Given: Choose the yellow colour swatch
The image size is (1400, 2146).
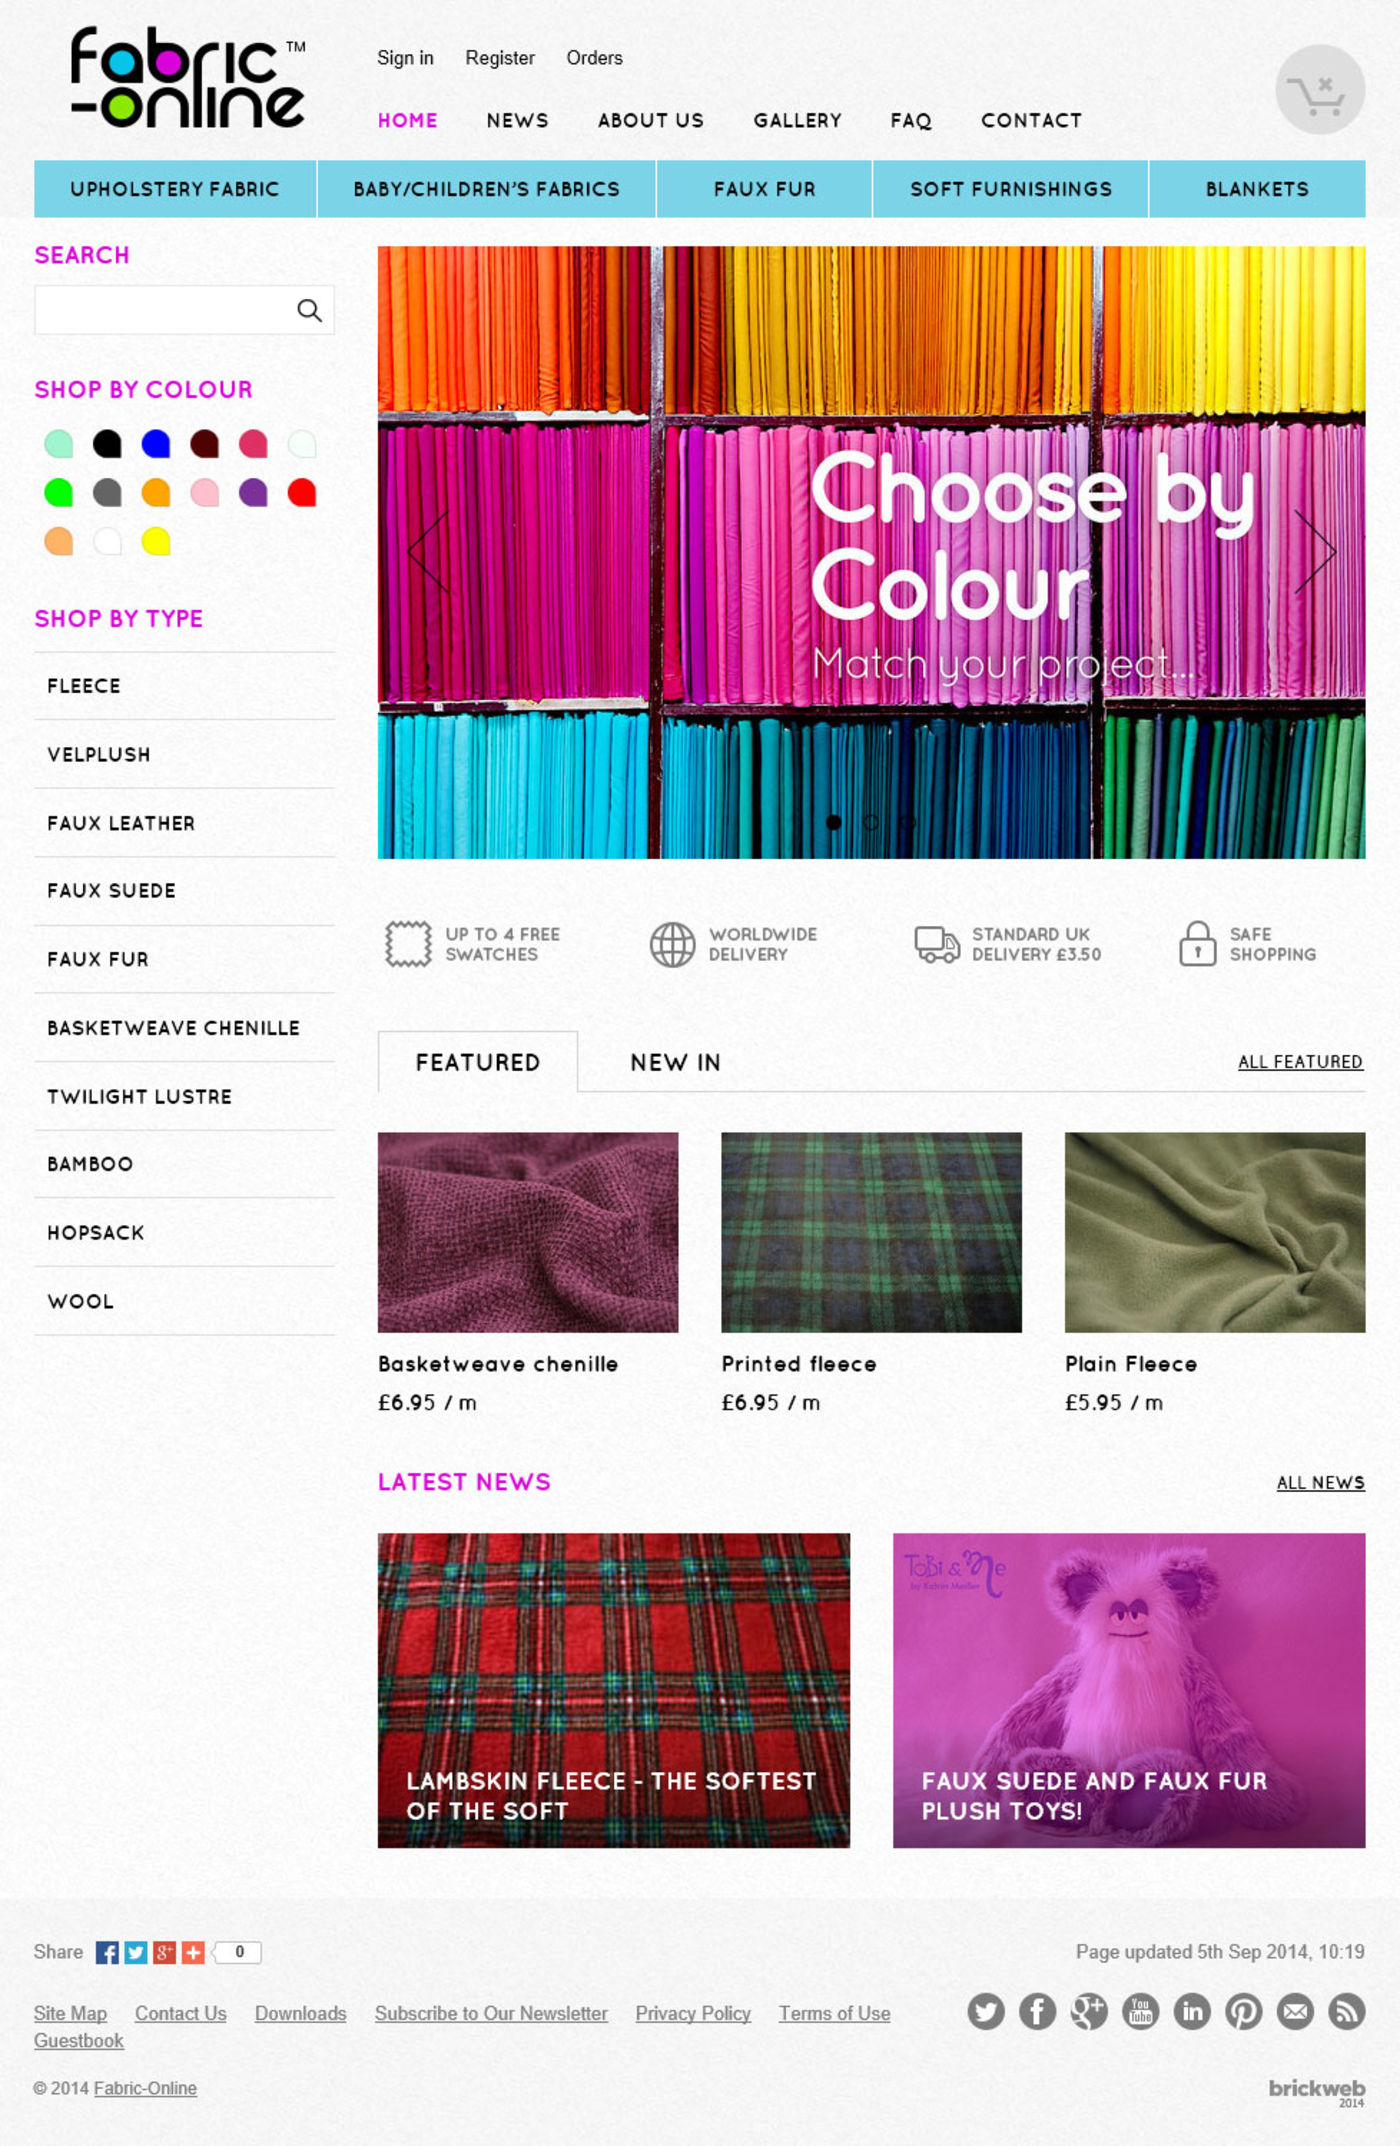Looking at the screenshot, I should (x=156, y=541).
